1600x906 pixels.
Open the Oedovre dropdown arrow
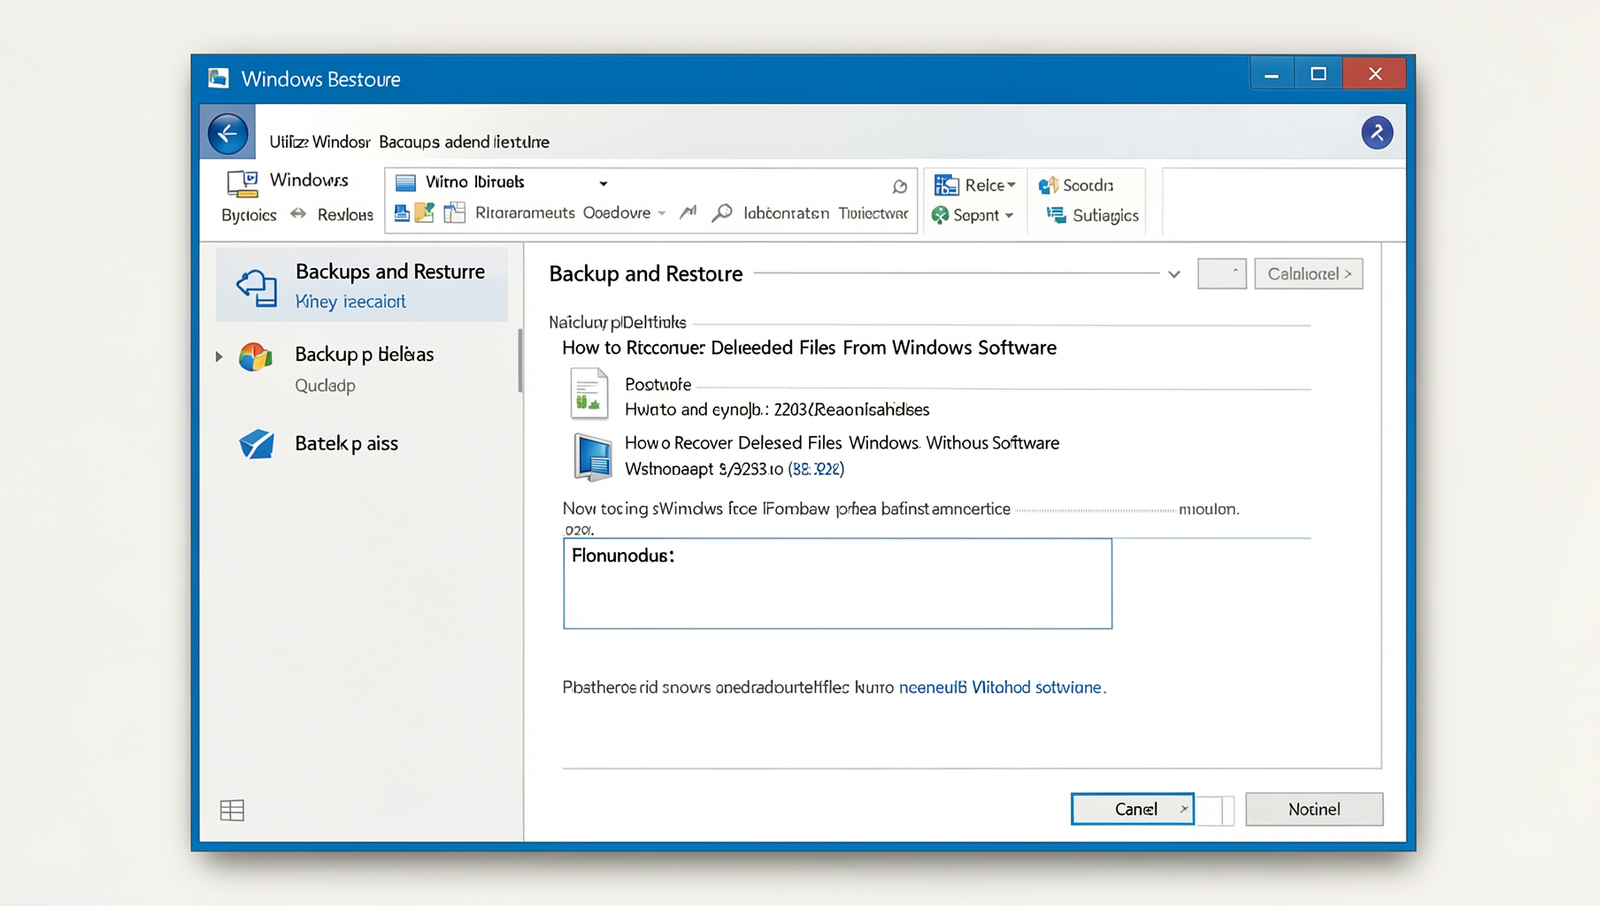point(661,213)
